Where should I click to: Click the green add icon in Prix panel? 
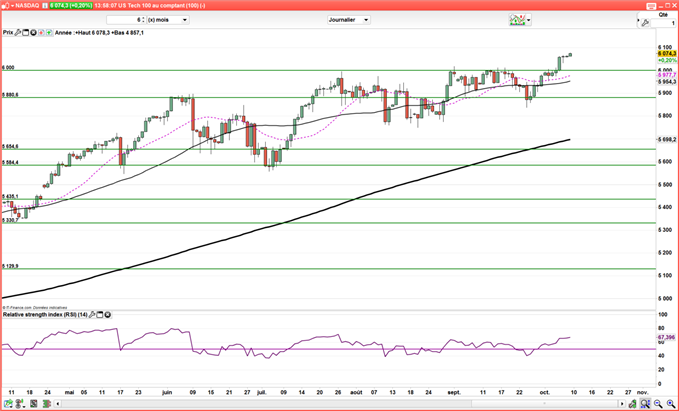pyautogui.click(x=49, y=32)
